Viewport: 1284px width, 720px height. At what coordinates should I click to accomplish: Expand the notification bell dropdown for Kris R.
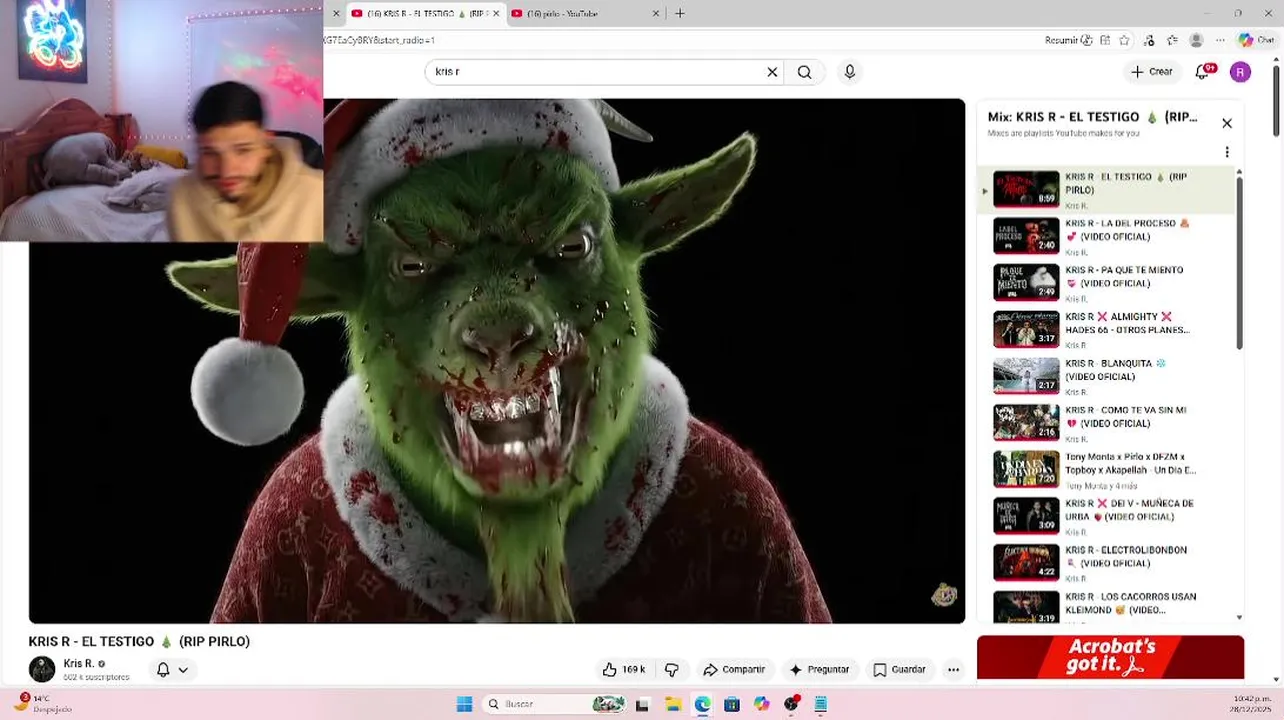[183, 670]
